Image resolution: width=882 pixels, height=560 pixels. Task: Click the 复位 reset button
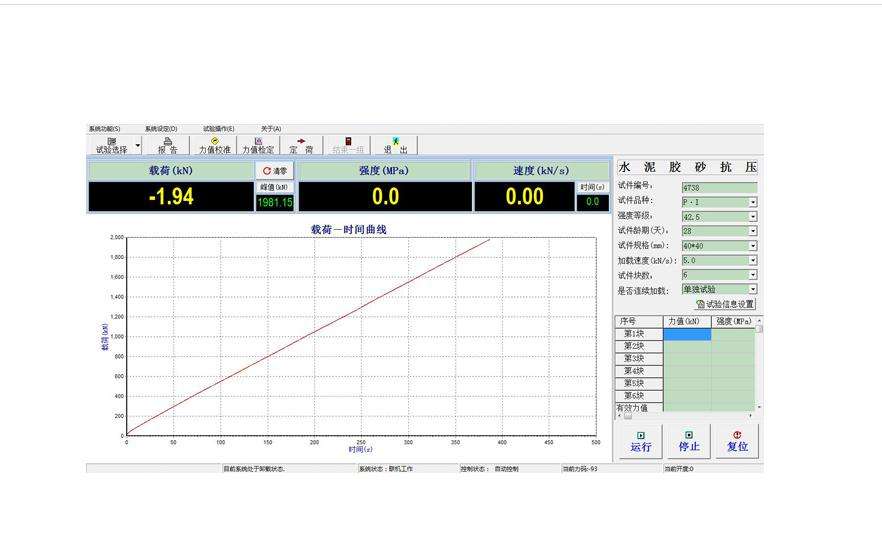(737, 441)
